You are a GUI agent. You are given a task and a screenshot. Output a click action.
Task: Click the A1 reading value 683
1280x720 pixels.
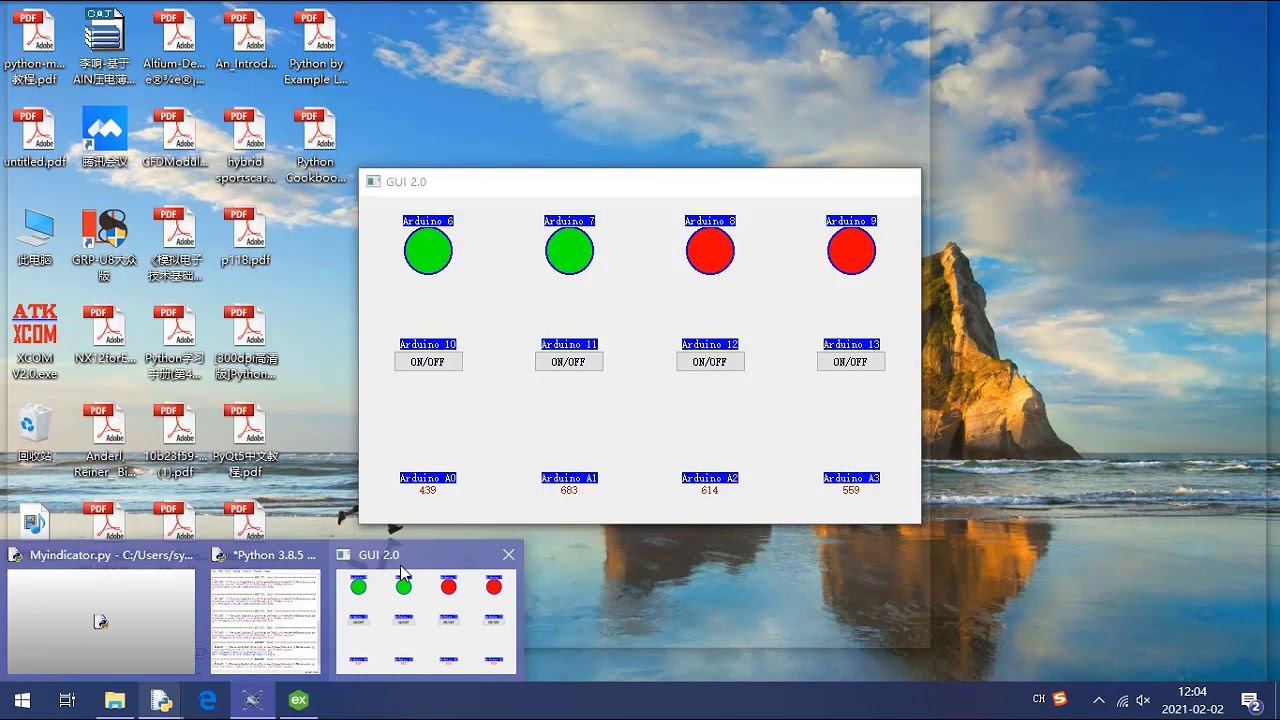tap(569, 491)
